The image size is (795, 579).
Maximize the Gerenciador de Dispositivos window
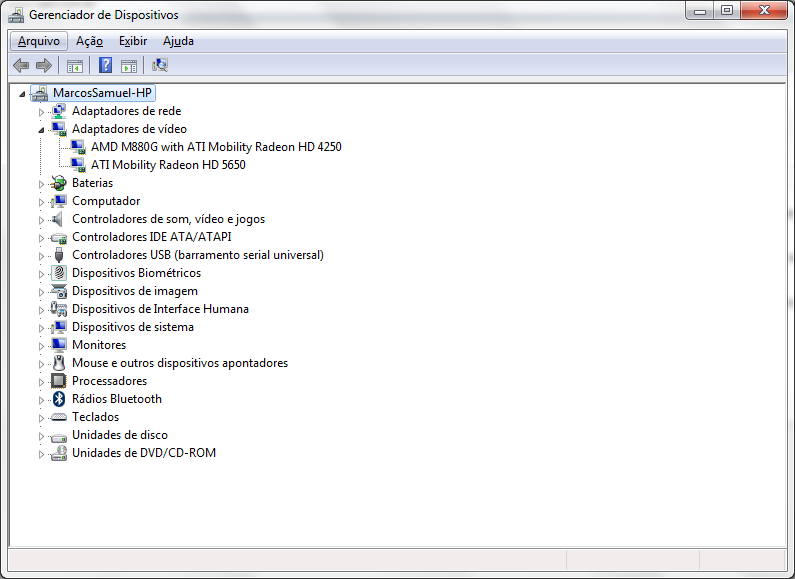pos(727,11)
